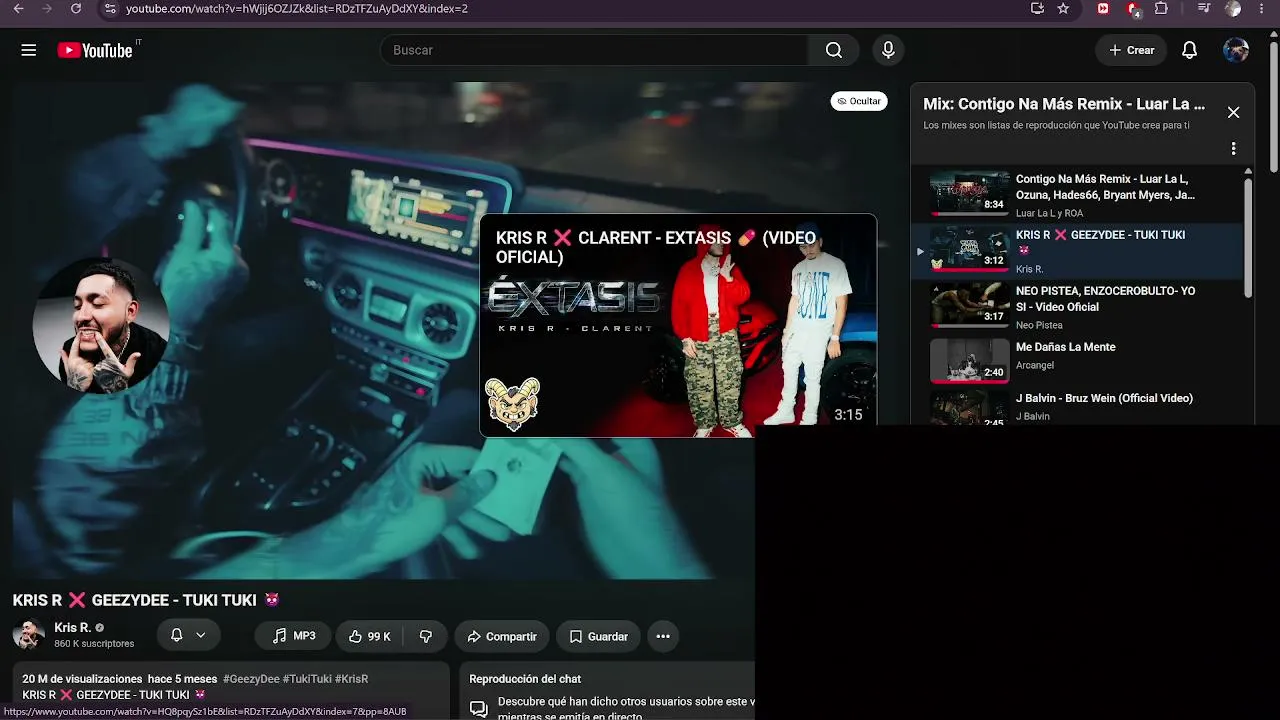Click the Mix playlist title heading
Screen dimensions: 1280x720
1064,104
